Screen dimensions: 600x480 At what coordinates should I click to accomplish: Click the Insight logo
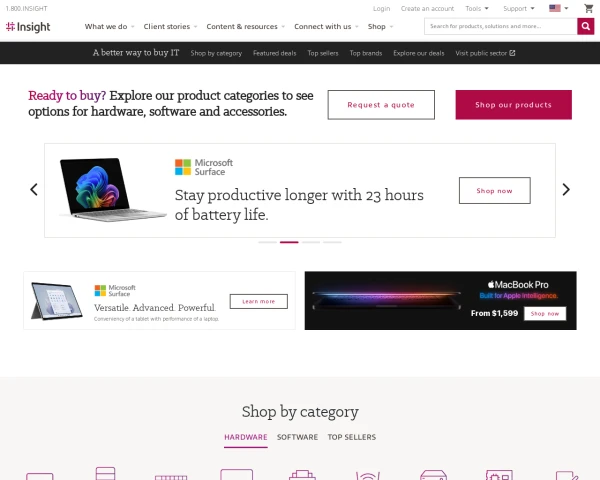[x=28, y=27]
